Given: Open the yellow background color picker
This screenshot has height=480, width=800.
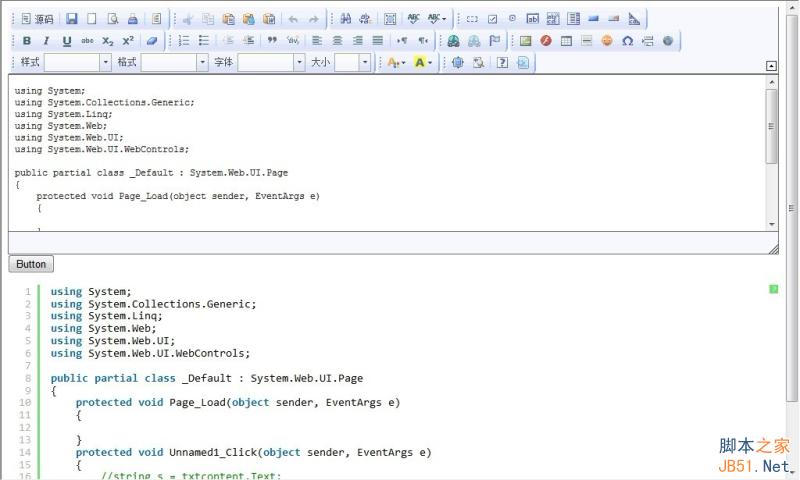Looking at the screenshot, I should pyautogui.click(x=423, y=62).
